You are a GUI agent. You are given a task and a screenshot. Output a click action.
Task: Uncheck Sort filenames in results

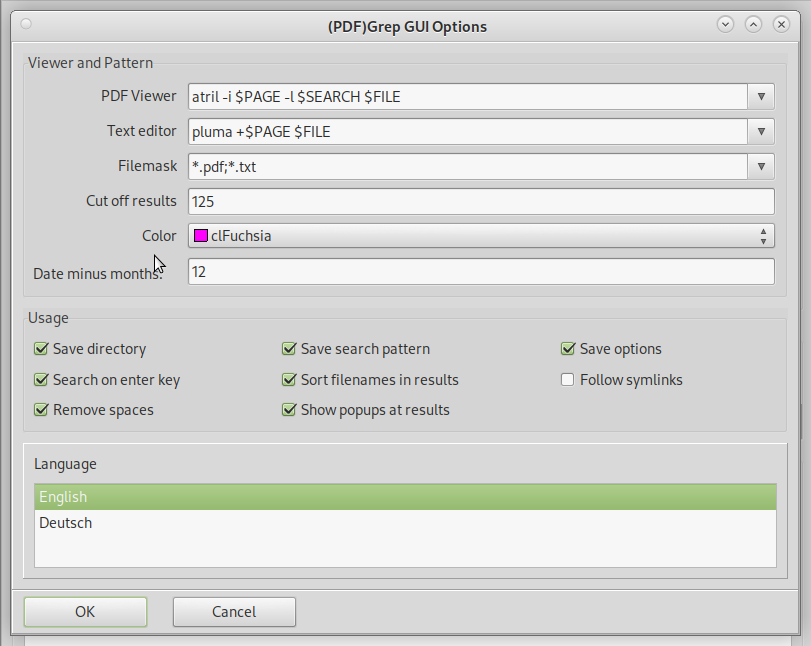(x=289, y=380)
